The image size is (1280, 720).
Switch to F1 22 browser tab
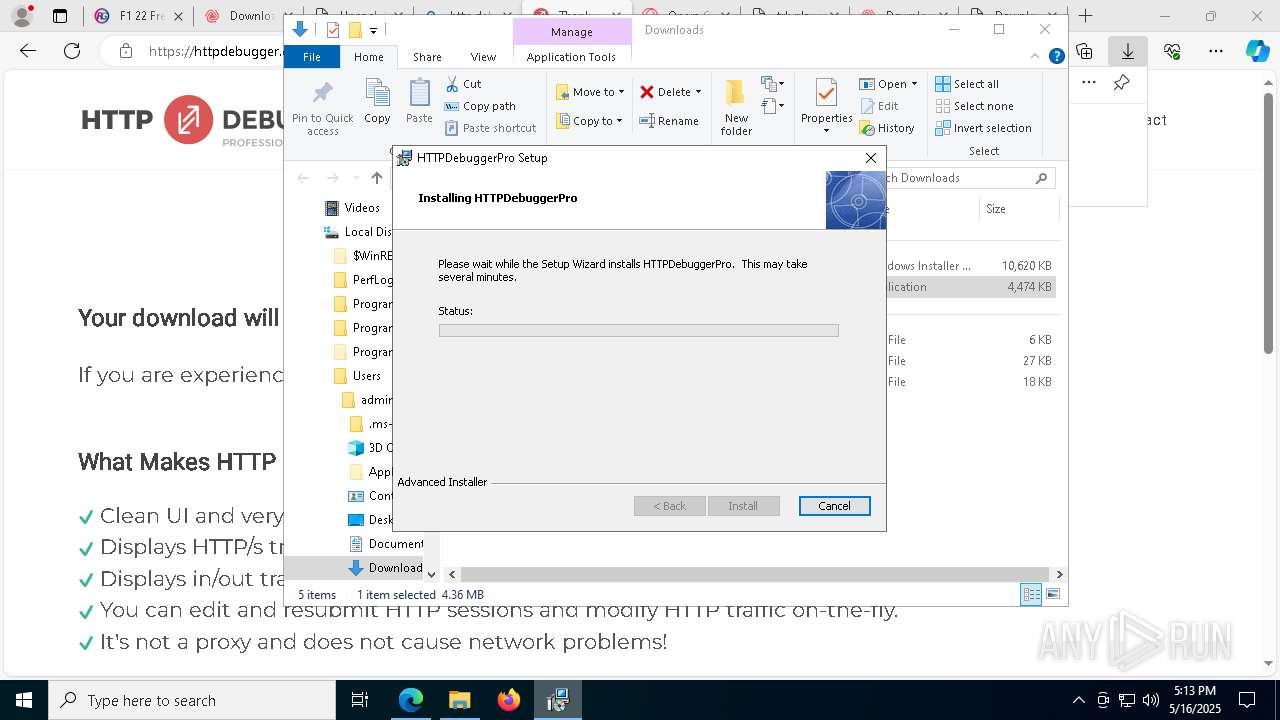coord(138,16)
